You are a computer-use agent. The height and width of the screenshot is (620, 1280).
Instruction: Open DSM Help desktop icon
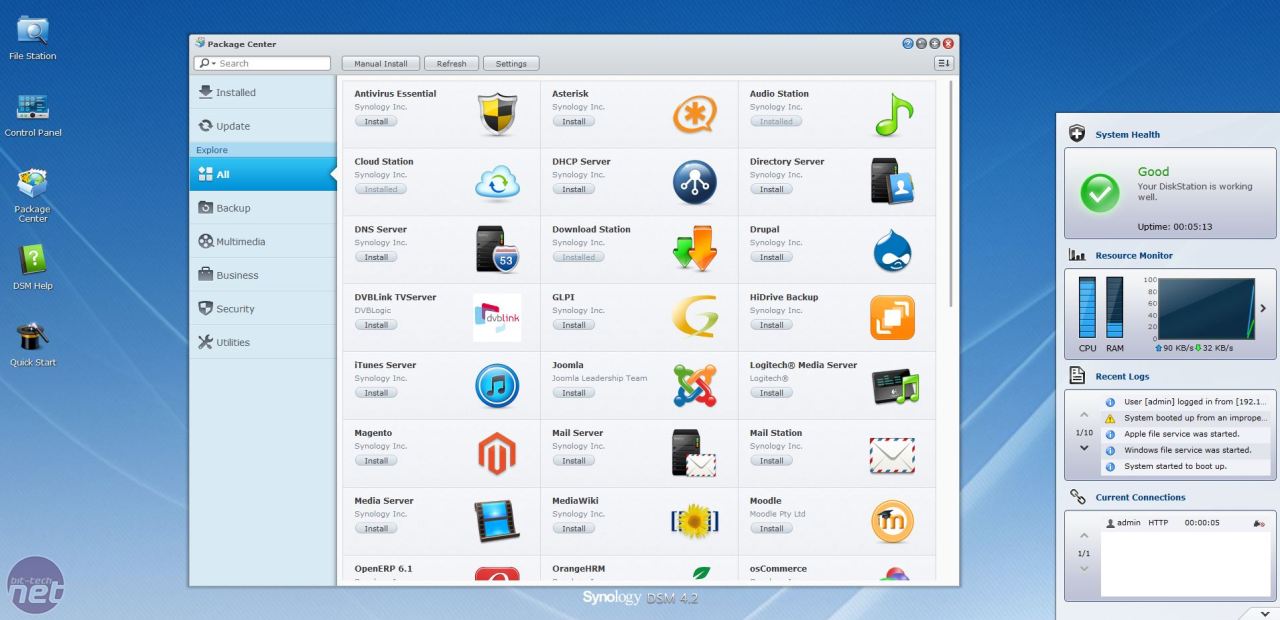(33, 267)
